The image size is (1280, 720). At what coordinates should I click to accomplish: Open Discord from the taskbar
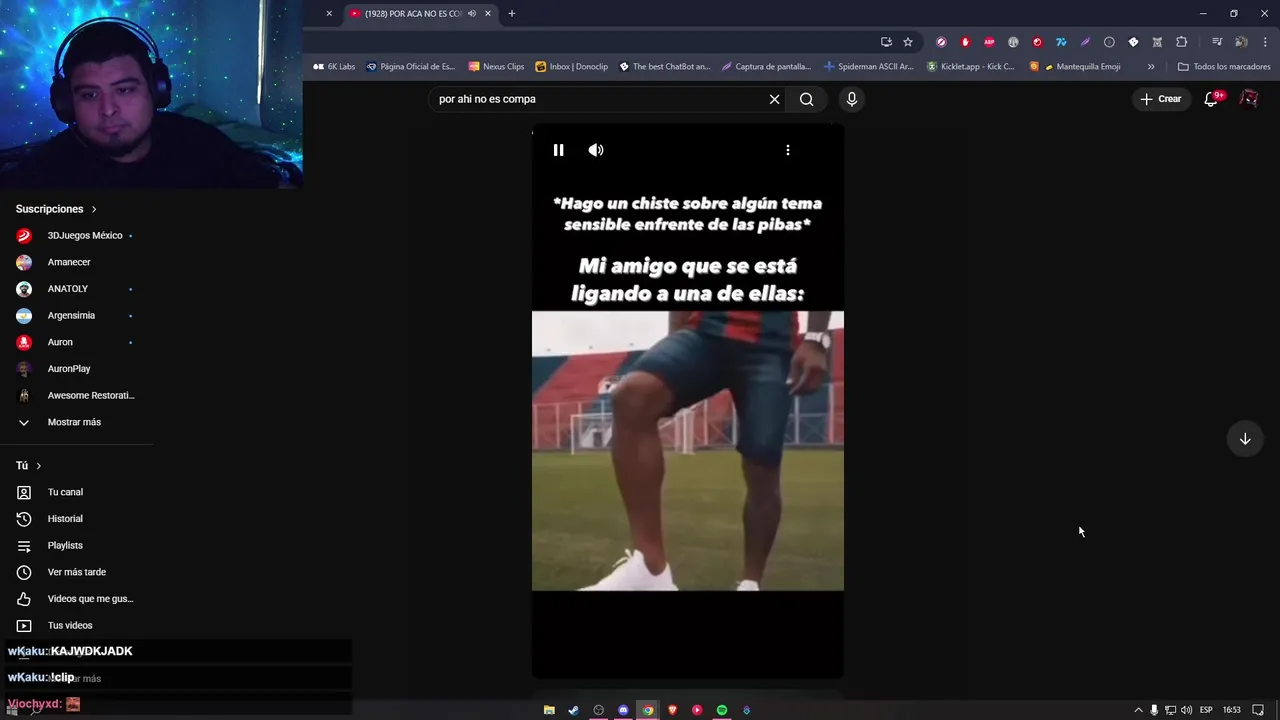pos(623,710)
